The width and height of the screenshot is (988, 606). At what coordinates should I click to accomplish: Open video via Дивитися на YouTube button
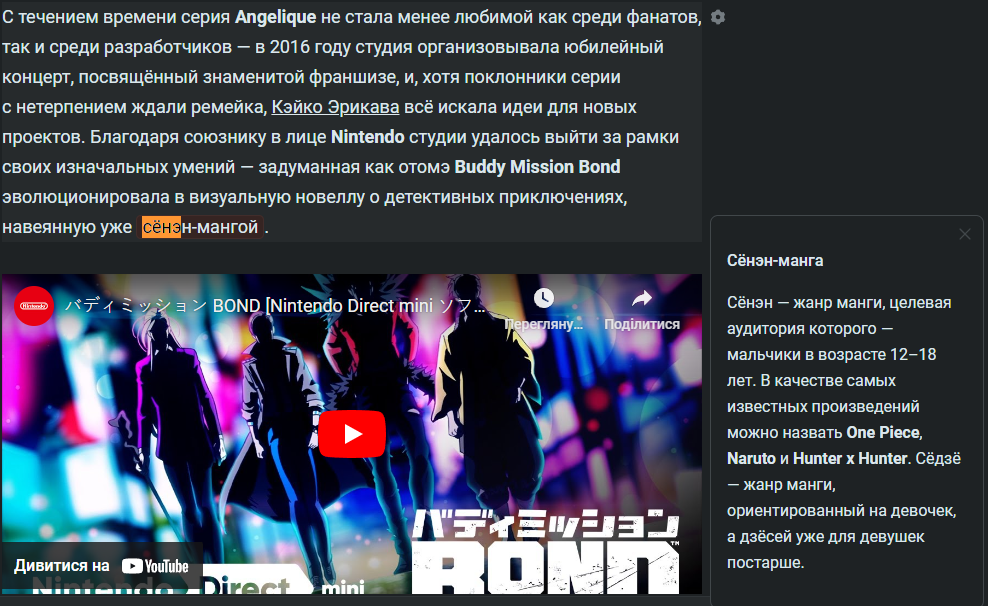(x=101, y=566)
